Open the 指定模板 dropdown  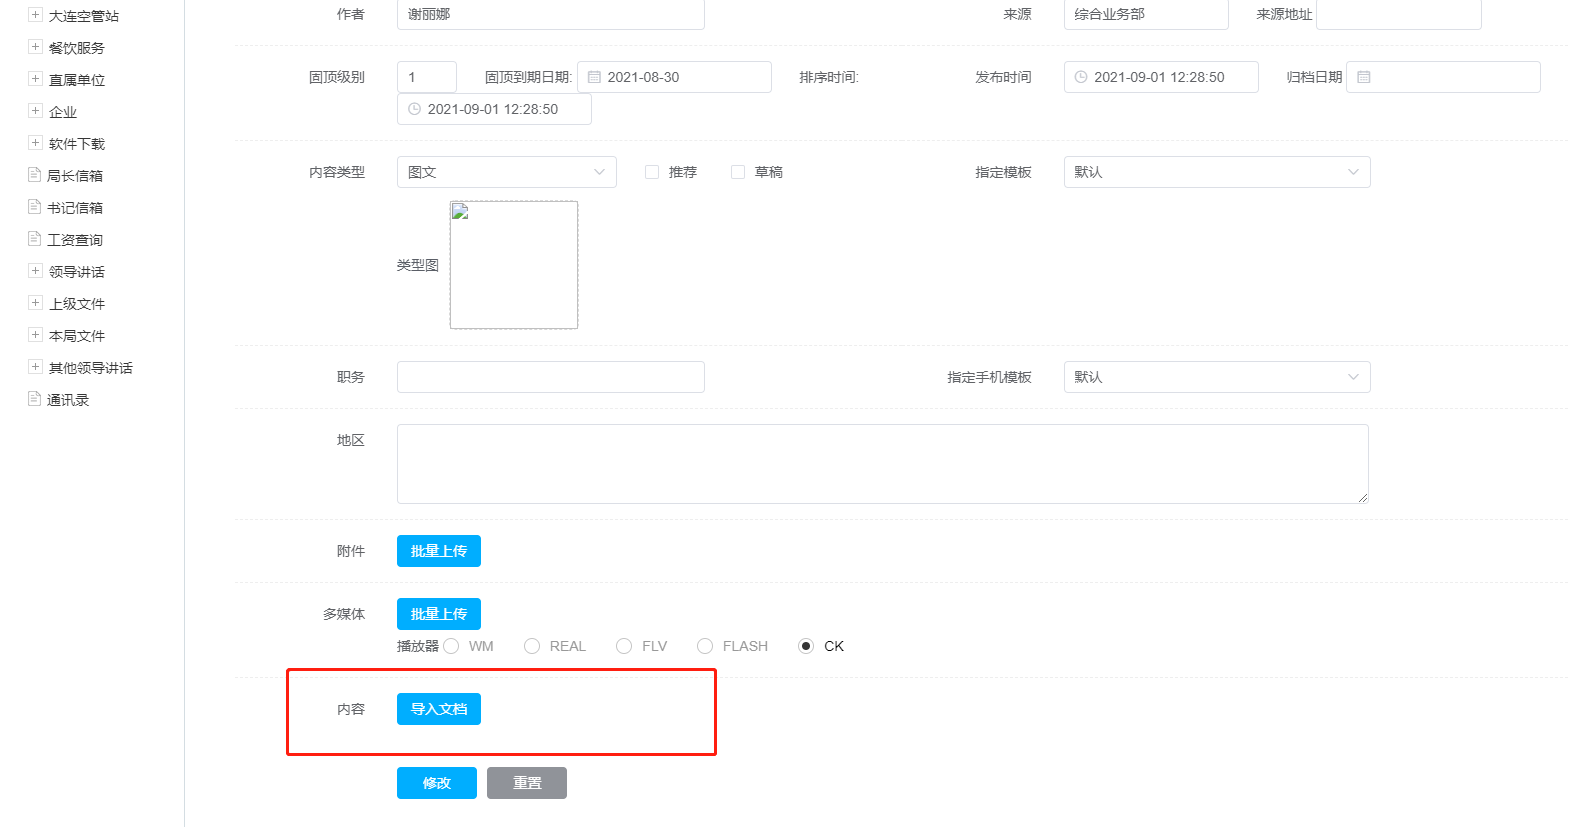pos(1217,172)
